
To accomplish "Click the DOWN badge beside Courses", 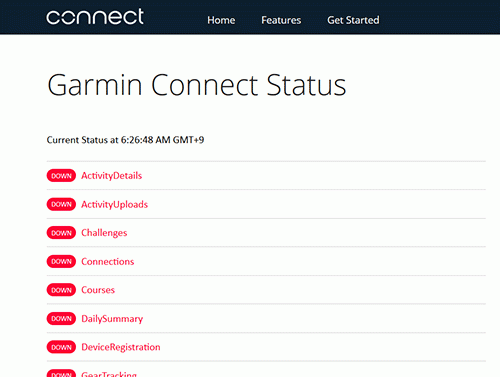I will tap(61, 290).
